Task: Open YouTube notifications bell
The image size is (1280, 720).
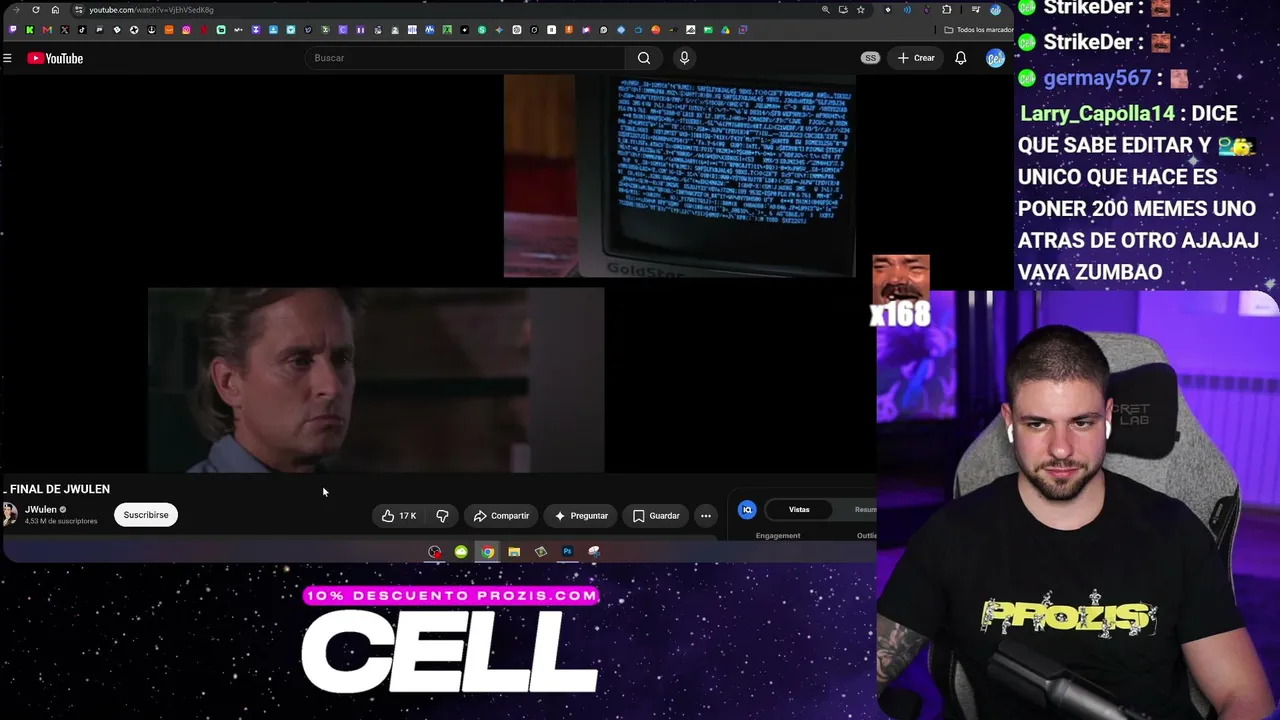Action: coord(960,58)
